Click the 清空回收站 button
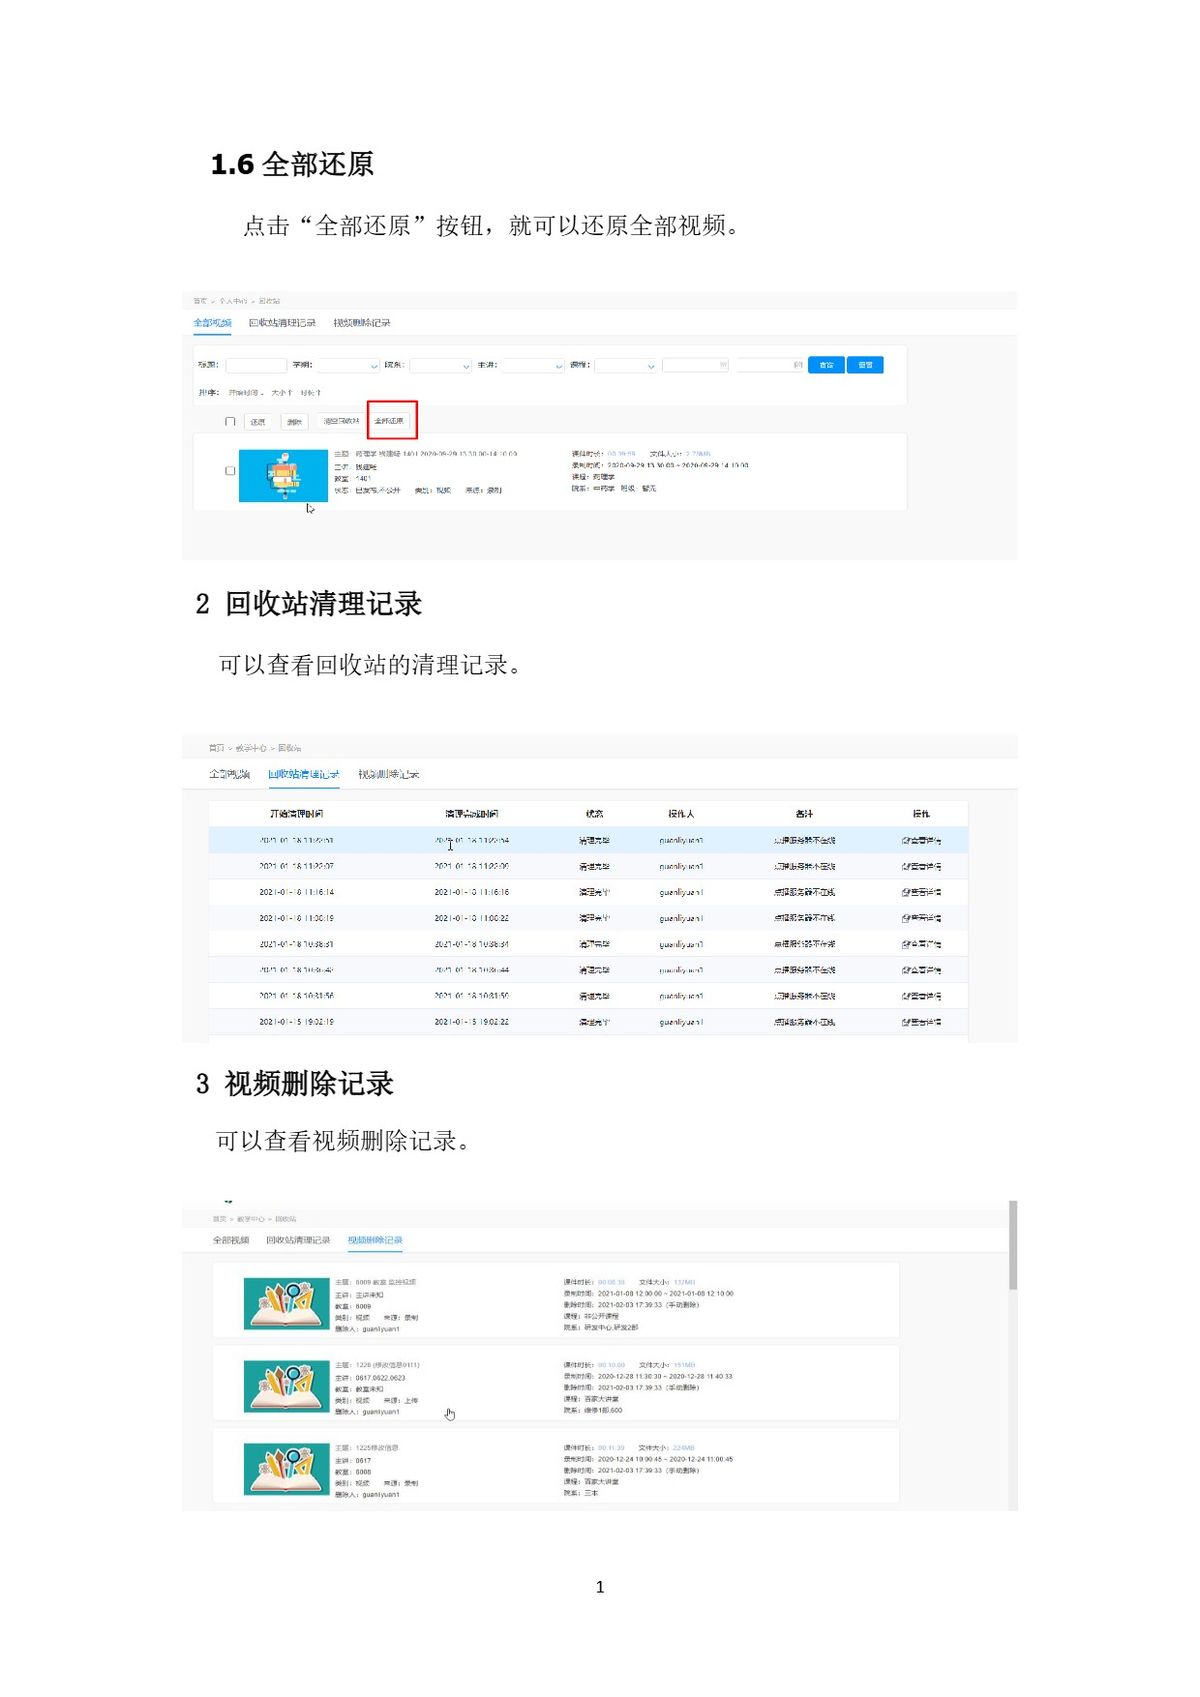Screen dimensions: 1200x1697 click(x=341, y=422)
